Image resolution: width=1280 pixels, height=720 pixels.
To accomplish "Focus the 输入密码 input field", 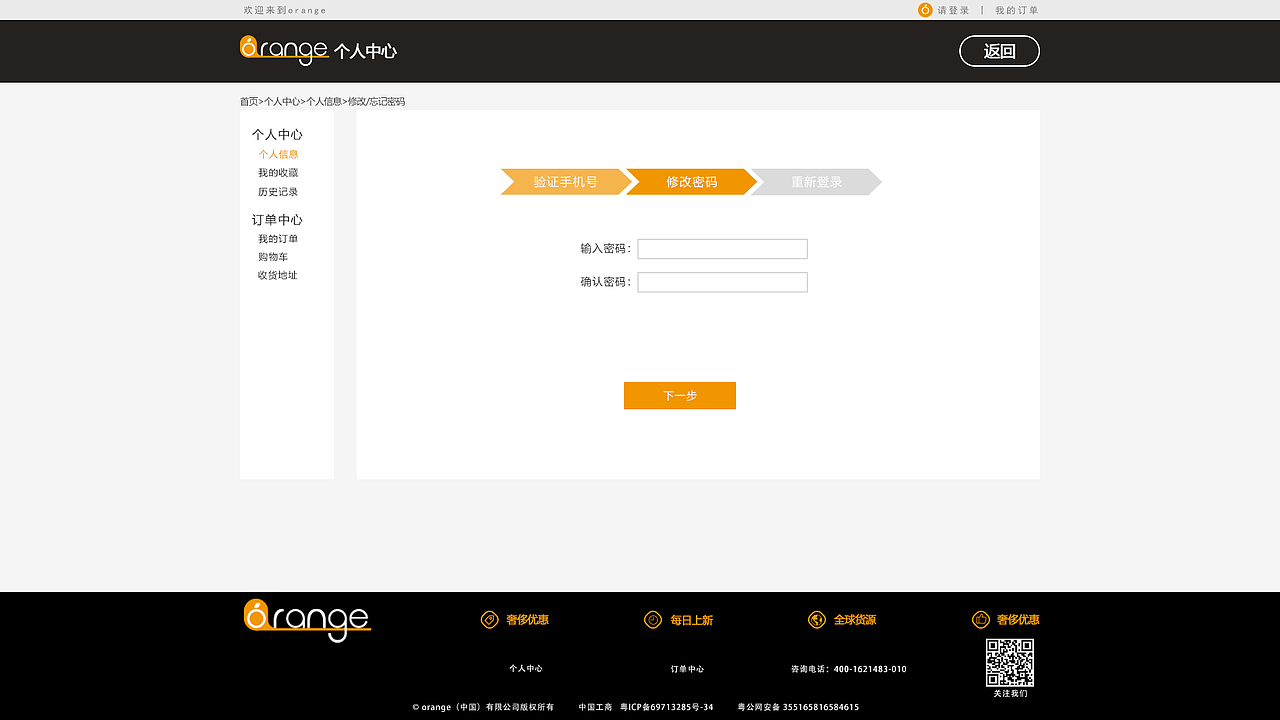I will tap(722, 249).
